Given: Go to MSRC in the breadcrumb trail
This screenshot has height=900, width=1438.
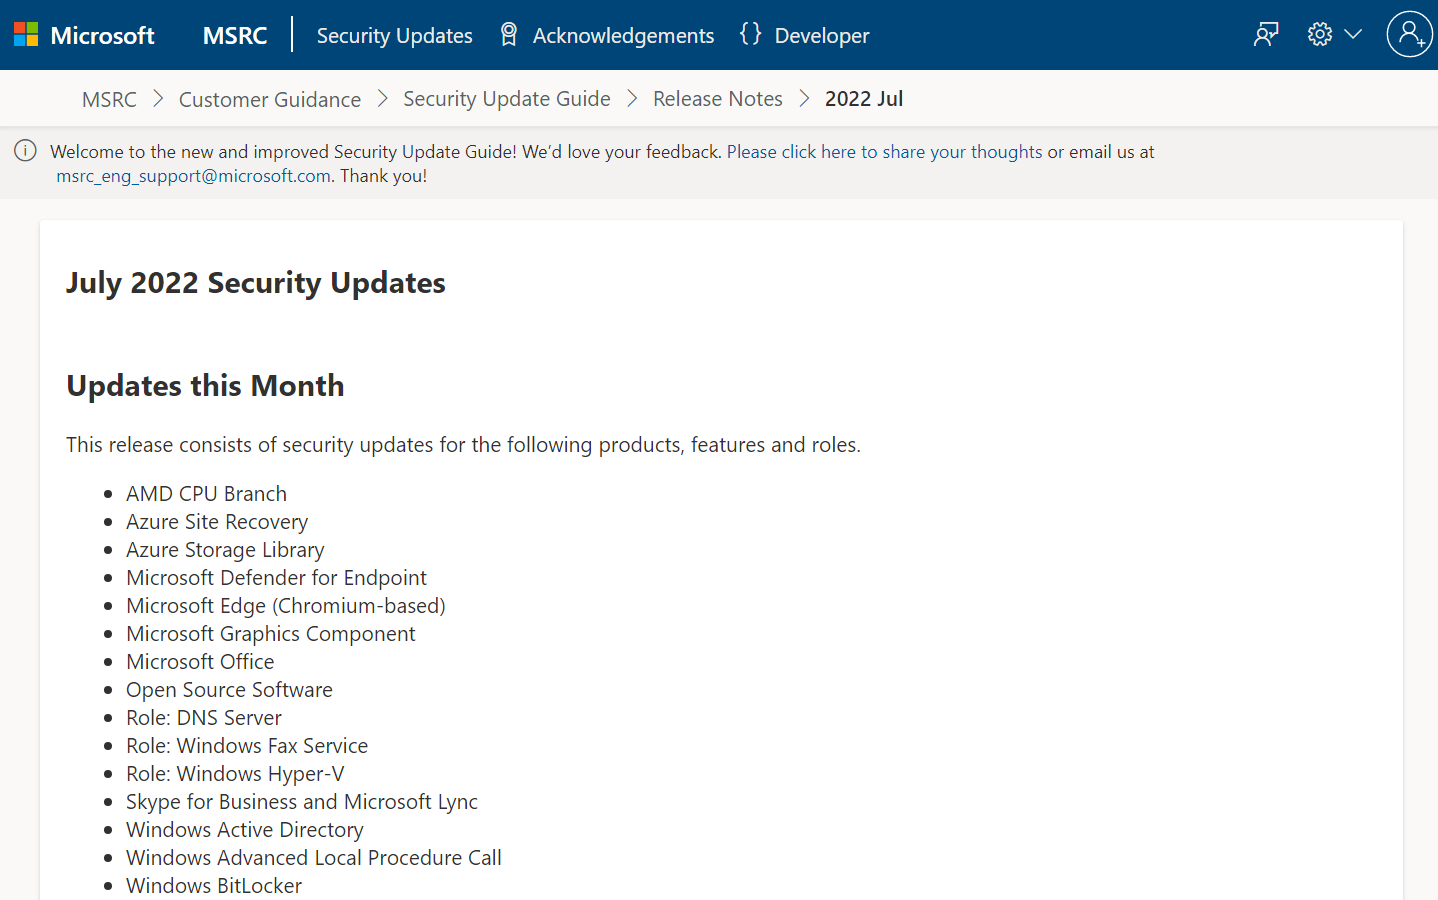Looking at the screenshot, I should pyautogui.click(x=109, y=99).
